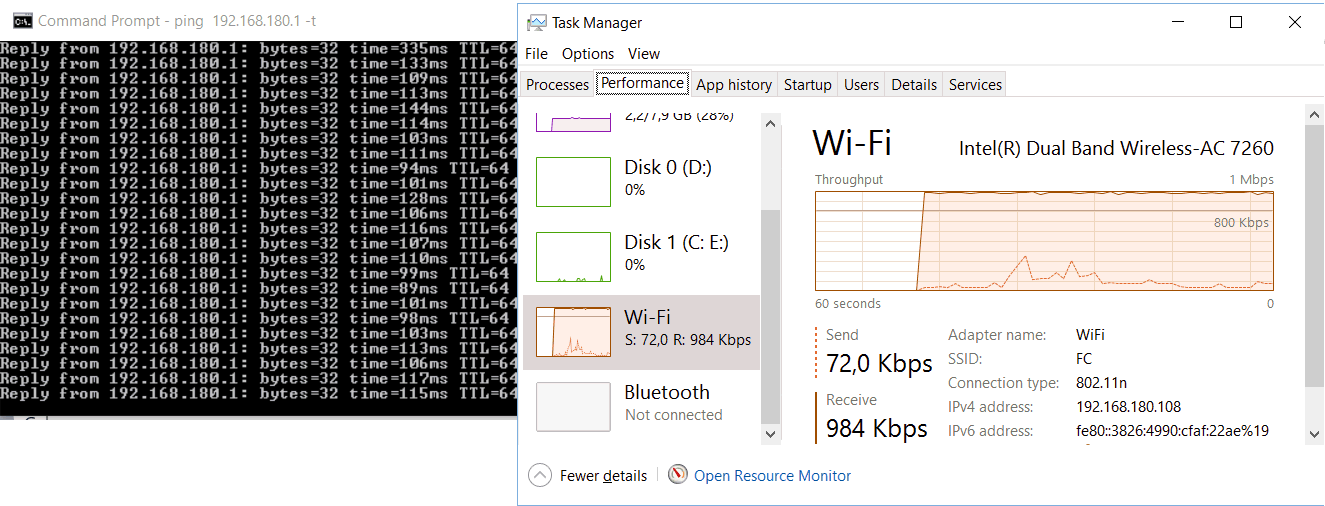Select Disk 0 (D:) in the sidebar
The width and height of the screenshot is (1325, 506).
pos(641,182)
